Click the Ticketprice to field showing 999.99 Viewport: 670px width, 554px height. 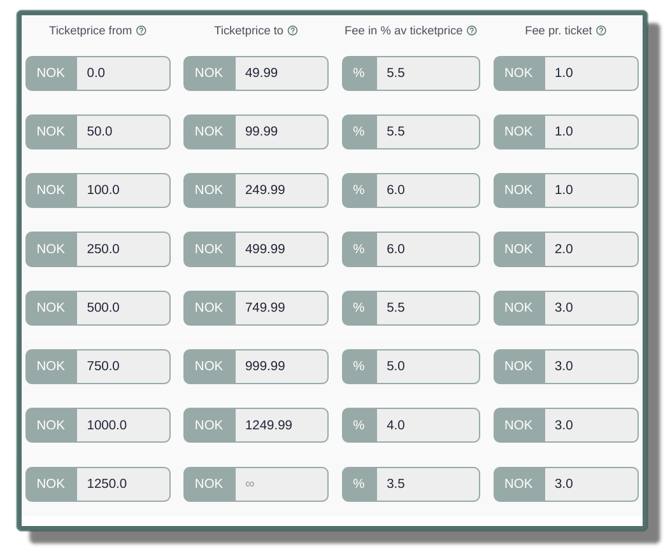pyautogui.click(x=280, y=366)
